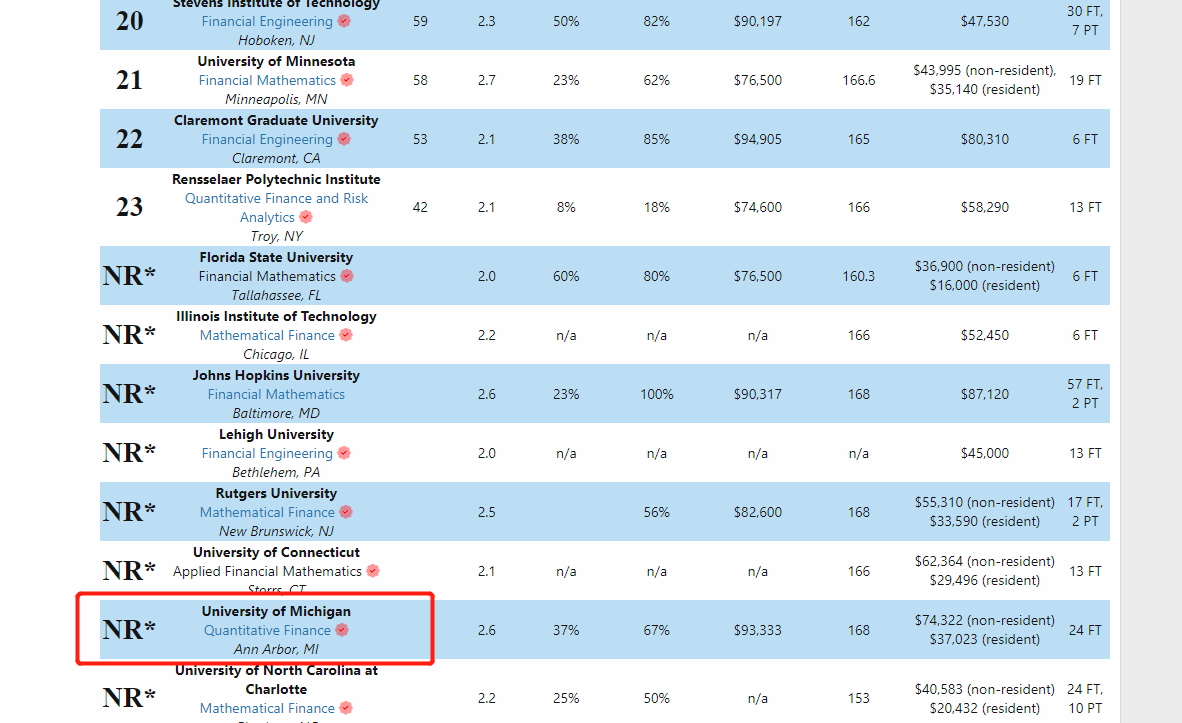Viewport: 1182px width, 723px height.
Task: Select the badge next to Lehigh's Financial Engineering
Action: coord(344,453)
